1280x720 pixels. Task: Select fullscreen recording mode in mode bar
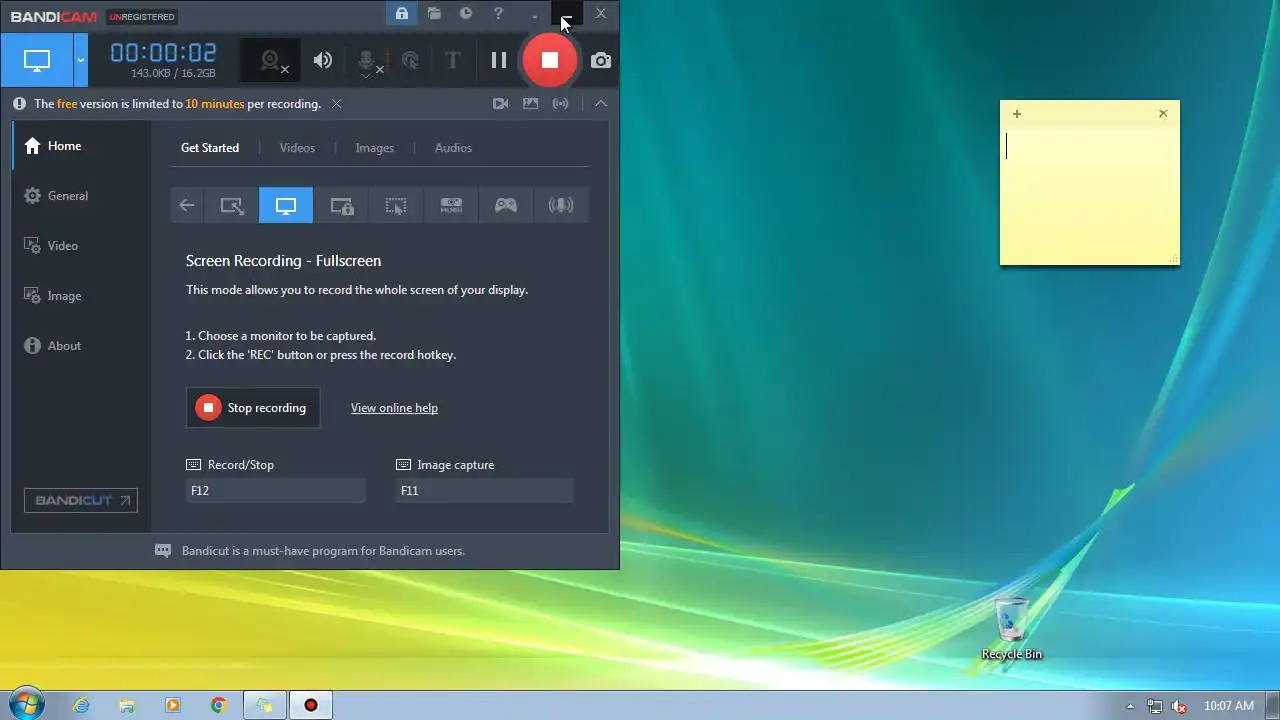point(286,205)
